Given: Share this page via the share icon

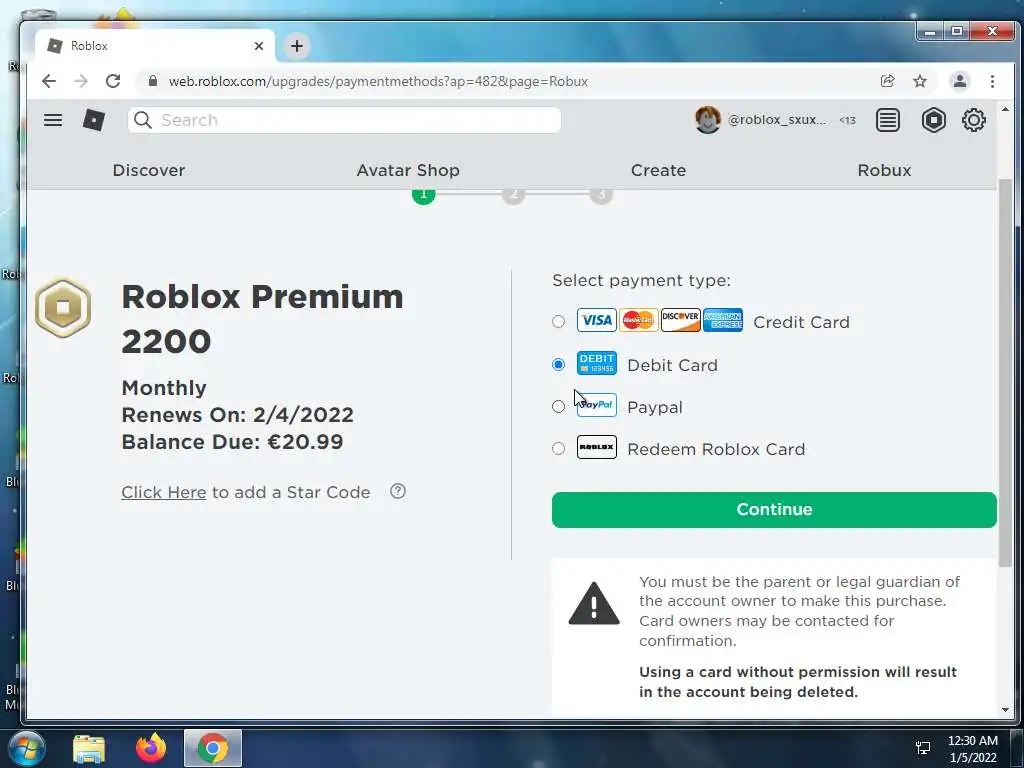Looking at the screenshot, I should [887, 81].
